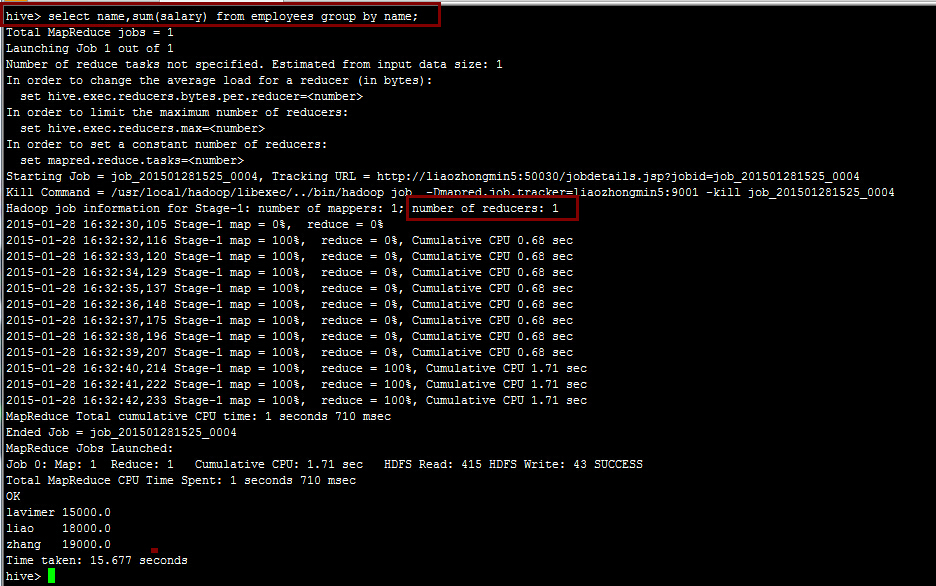936x586 pixels.
Task: Click 'set hive.exec.reducers.max=<number>' line
Action: [143, 128]
